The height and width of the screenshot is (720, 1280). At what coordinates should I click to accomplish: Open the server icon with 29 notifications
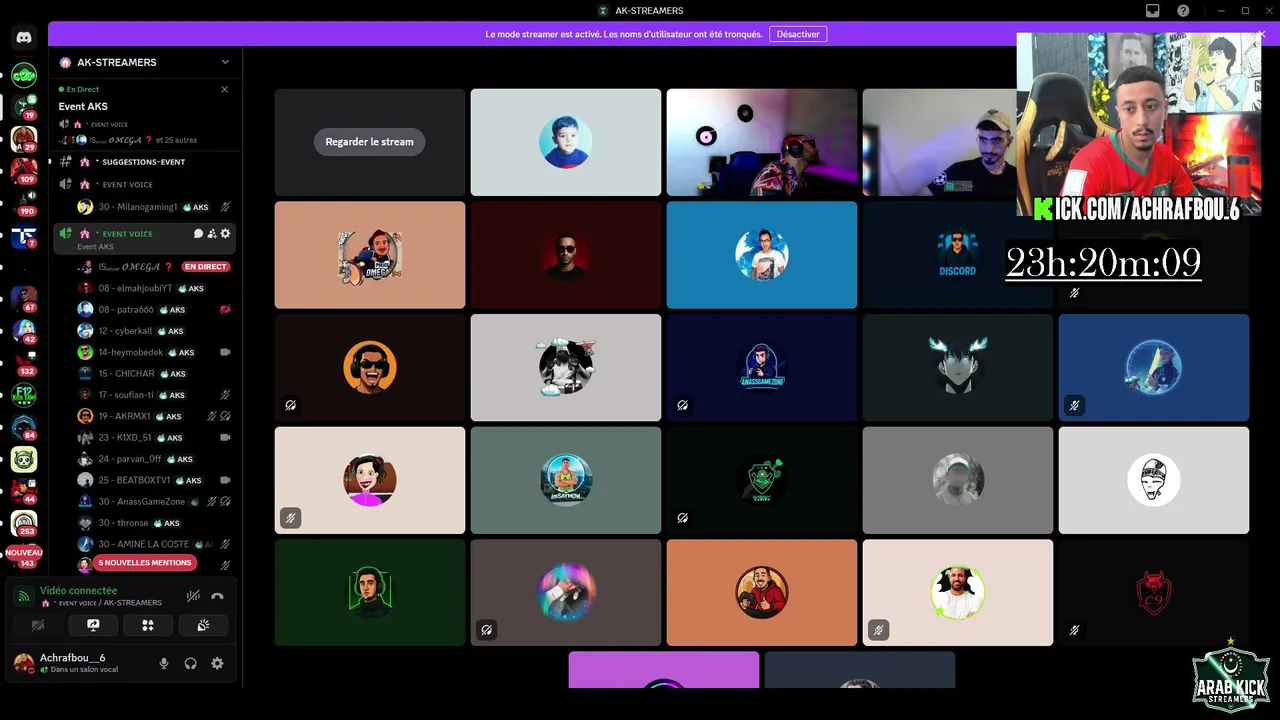pyautogui.click(x=24, y=138)
